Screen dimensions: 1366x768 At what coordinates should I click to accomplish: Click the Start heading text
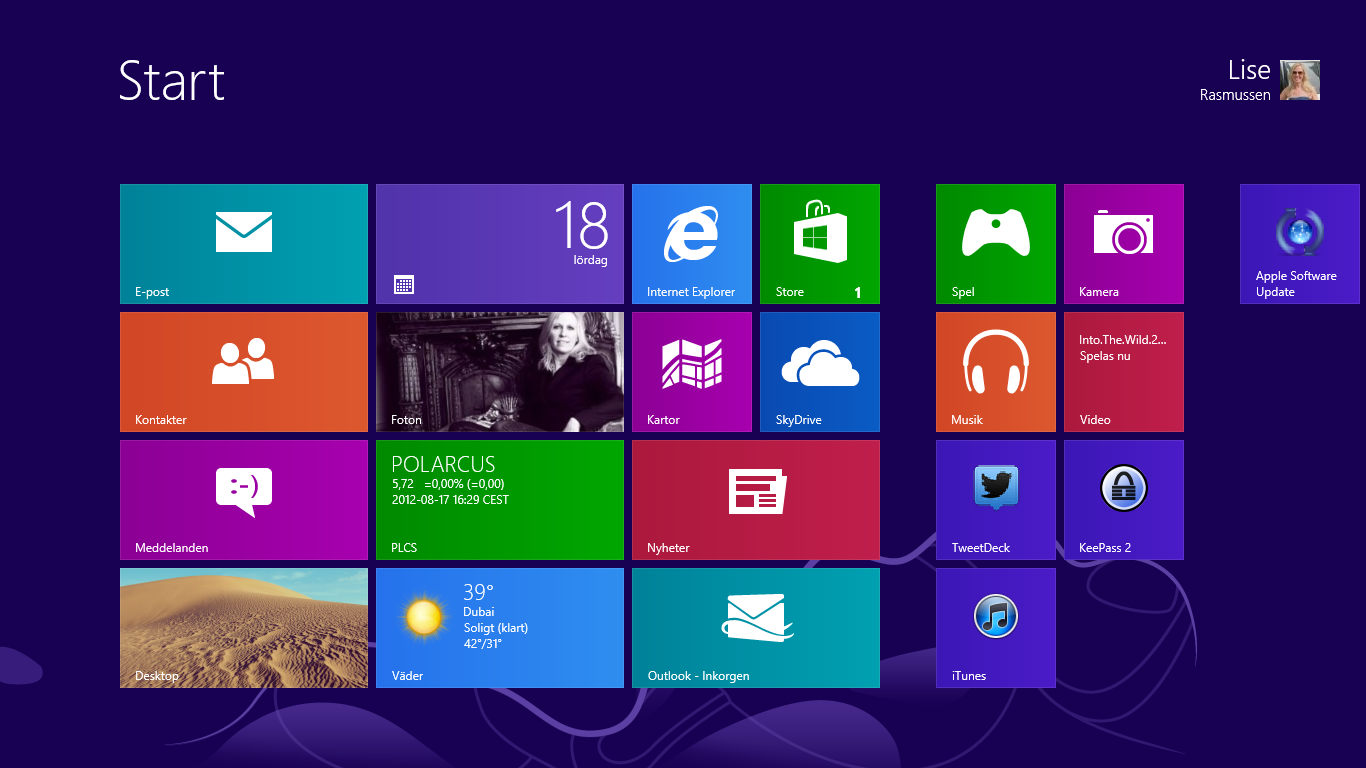coord(172,81)
